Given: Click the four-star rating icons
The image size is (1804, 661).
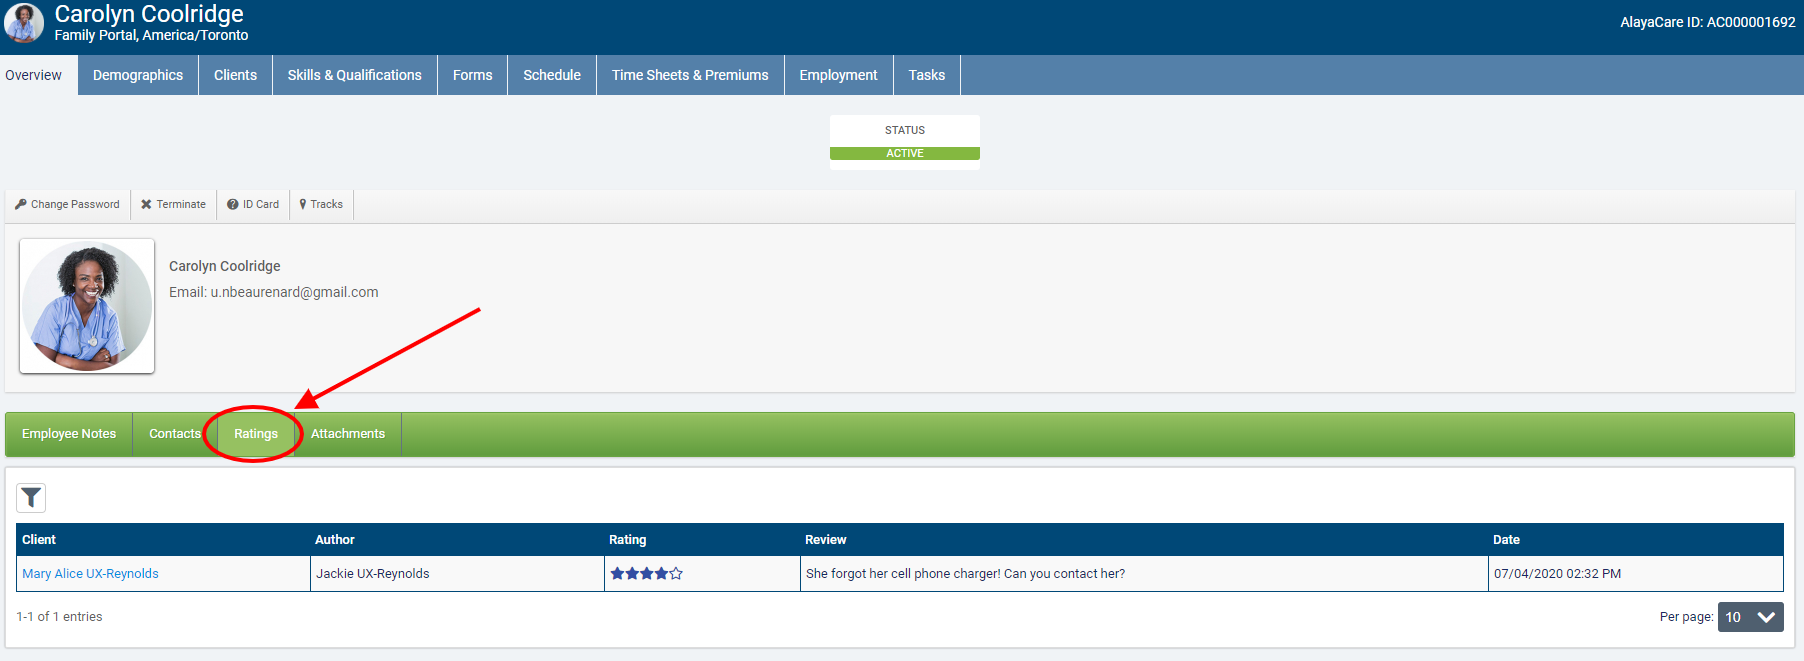Looking at the screenshot, I should pyautogui.click(x=646, y=573).
